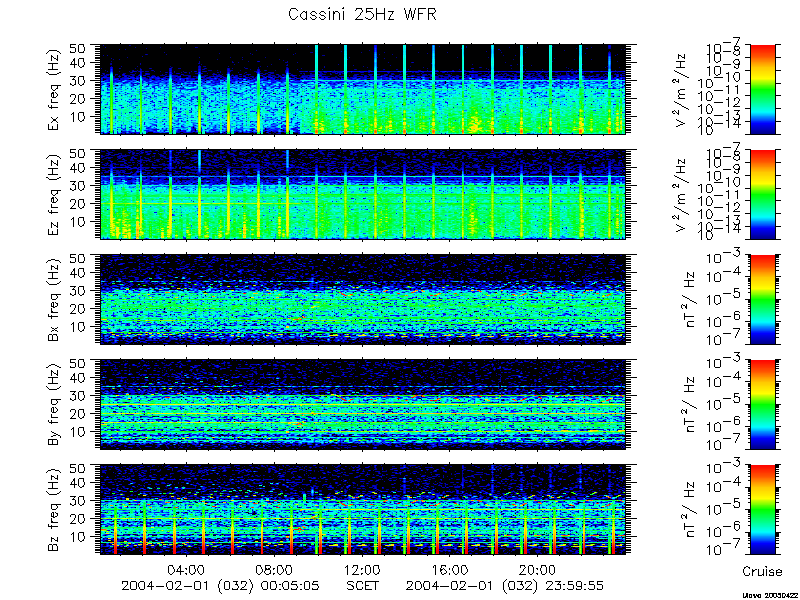Click the By freq spectrogram panel
The image size is (800, 600).
coord(362,405)
